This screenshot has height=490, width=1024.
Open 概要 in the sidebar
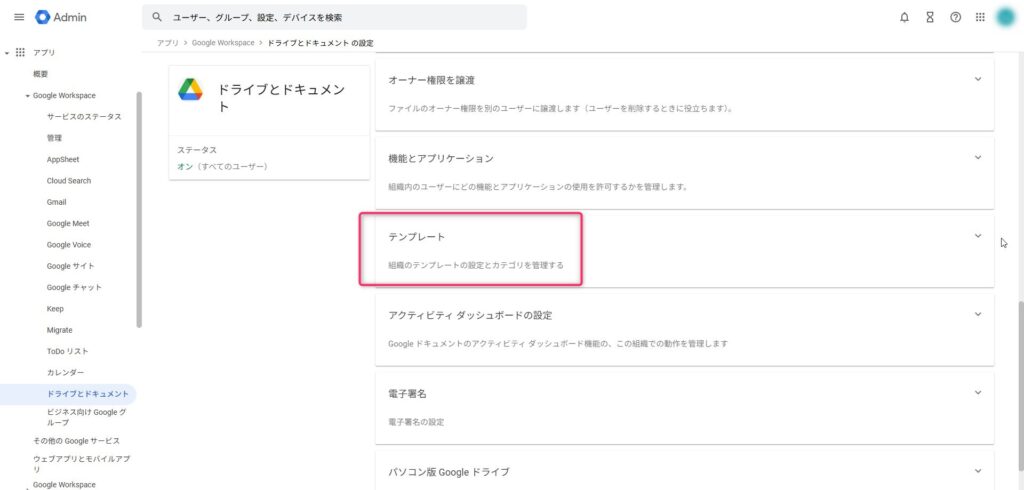pos(40,74)
